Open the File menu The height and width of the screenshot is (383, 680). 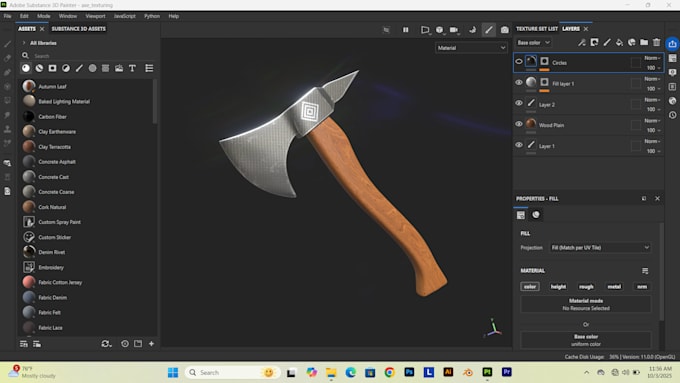click(x=7, y=16)
